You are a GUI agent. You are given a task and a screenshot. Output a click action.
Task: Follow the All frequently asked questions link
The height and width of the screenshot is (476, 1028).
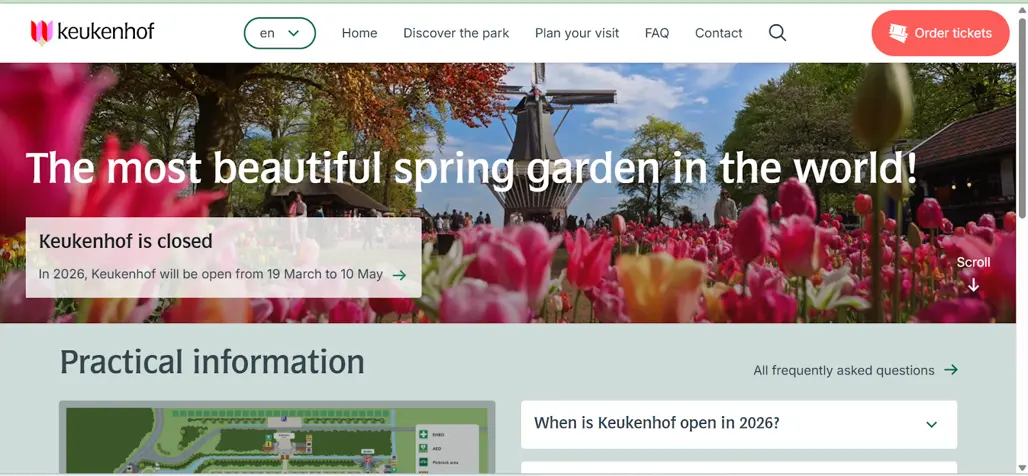pyautogui.click(x=843, y=370)
